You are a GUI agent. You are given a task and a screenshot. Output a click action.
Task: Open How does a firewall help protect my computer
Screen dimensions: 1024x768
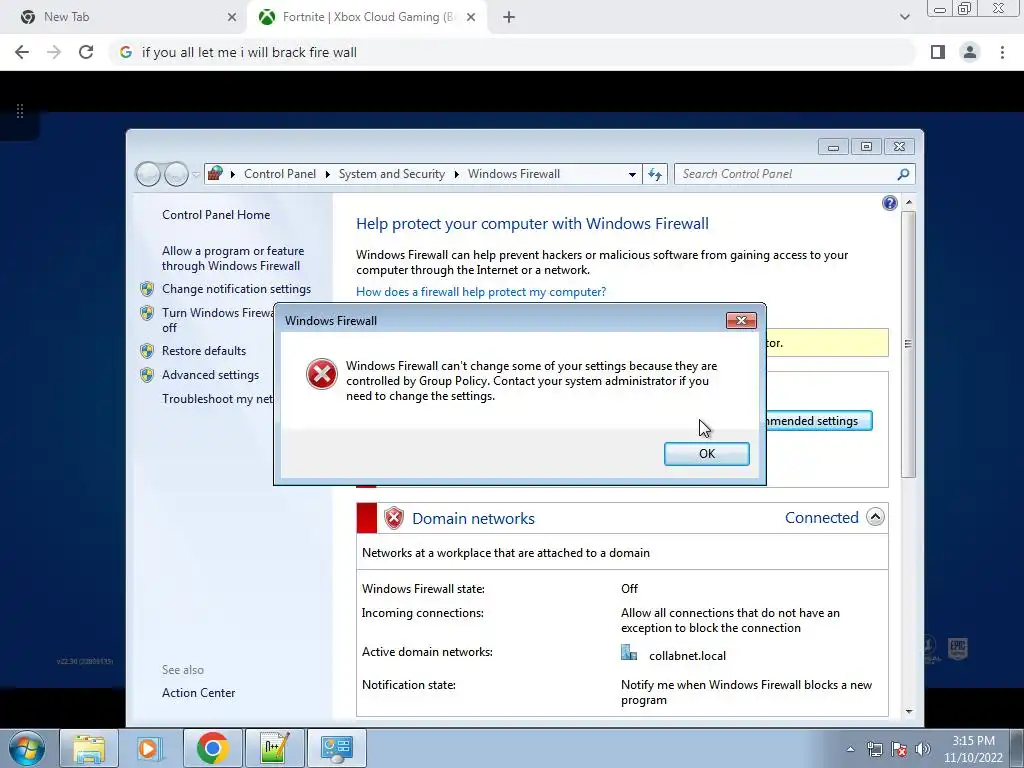coord(481,292)
